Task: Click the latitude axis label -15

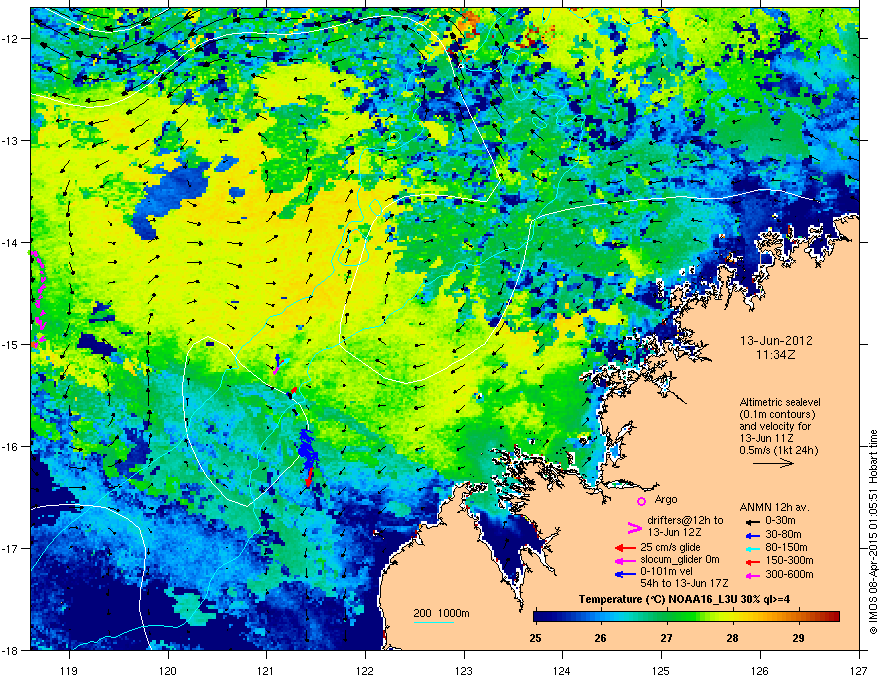Action: (x=10, y=344)
